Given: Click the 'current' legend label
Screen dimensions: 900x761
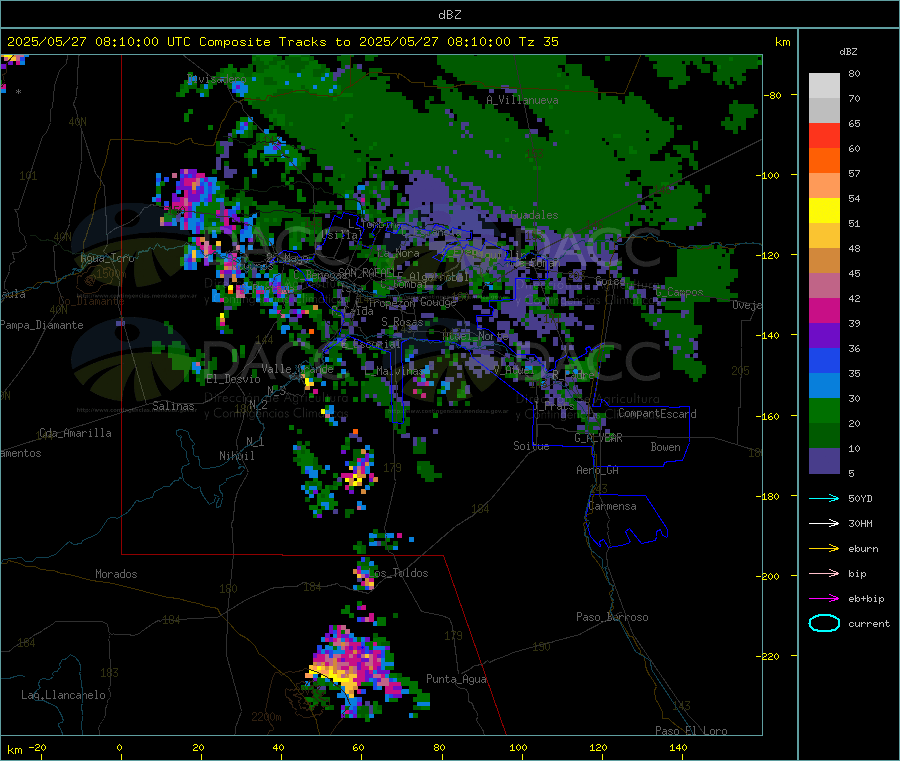Looking at the screenshot, I should [869, 623].
